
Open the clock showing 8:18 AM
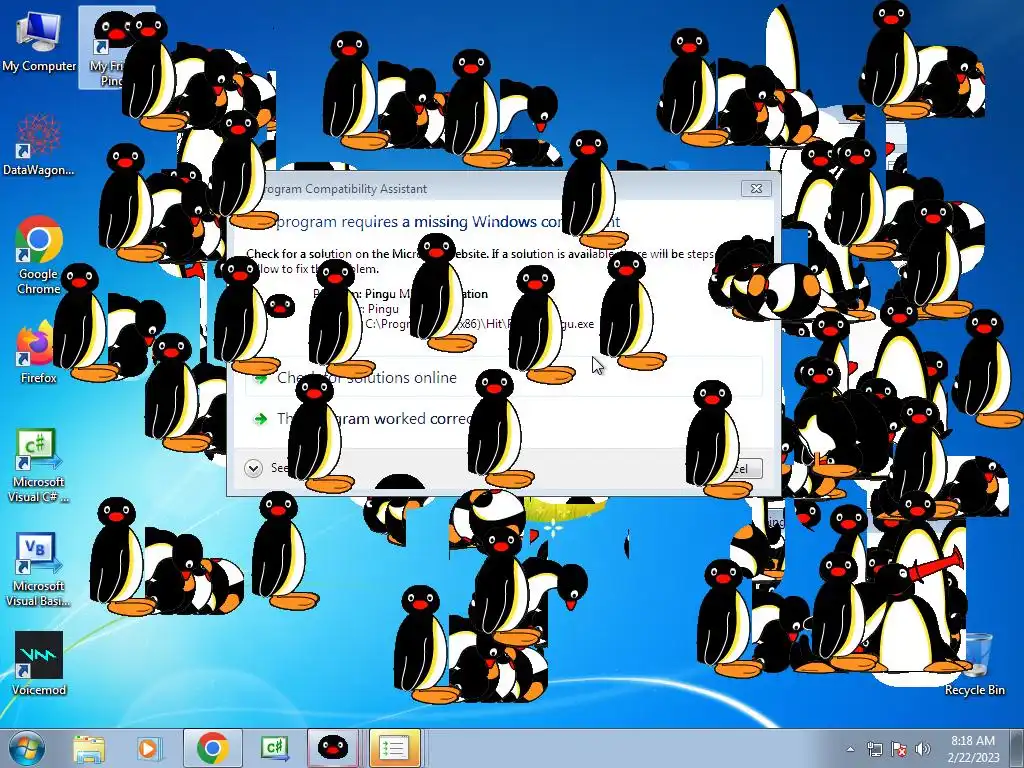pyautogui.click(x=973, y=748)
